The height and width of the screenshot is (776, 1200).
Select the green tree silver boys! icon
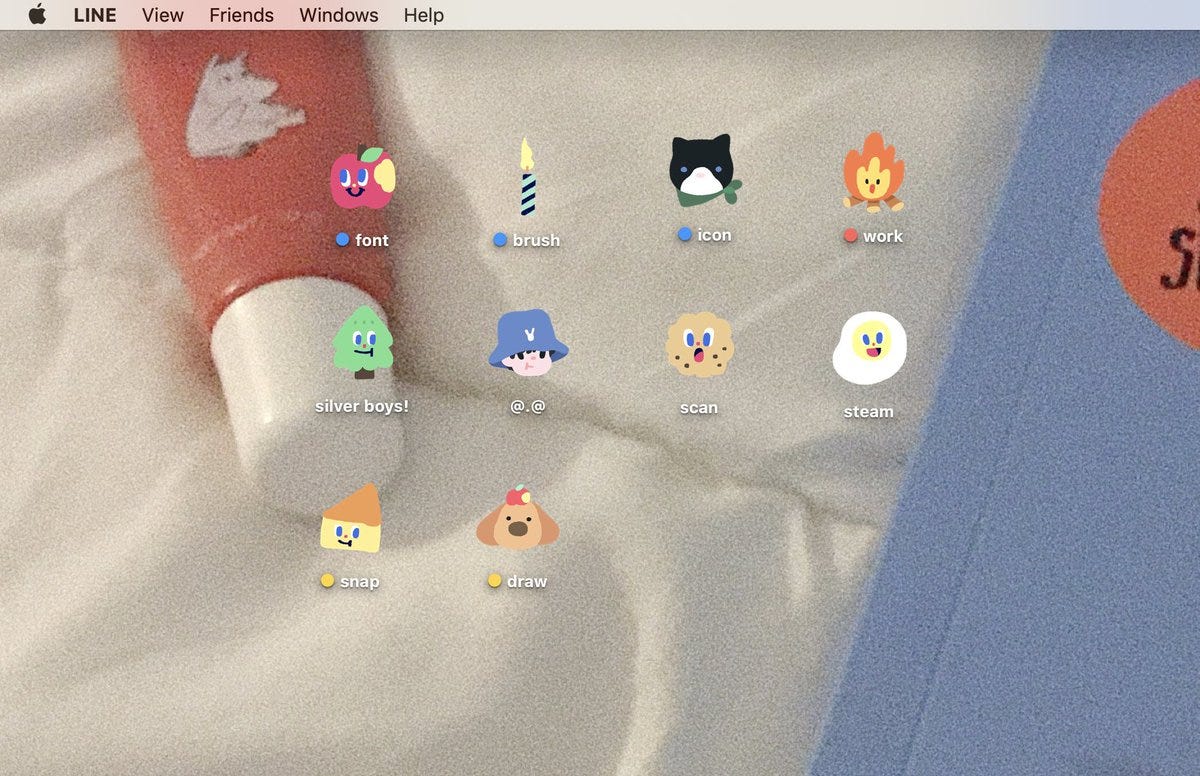362,342
